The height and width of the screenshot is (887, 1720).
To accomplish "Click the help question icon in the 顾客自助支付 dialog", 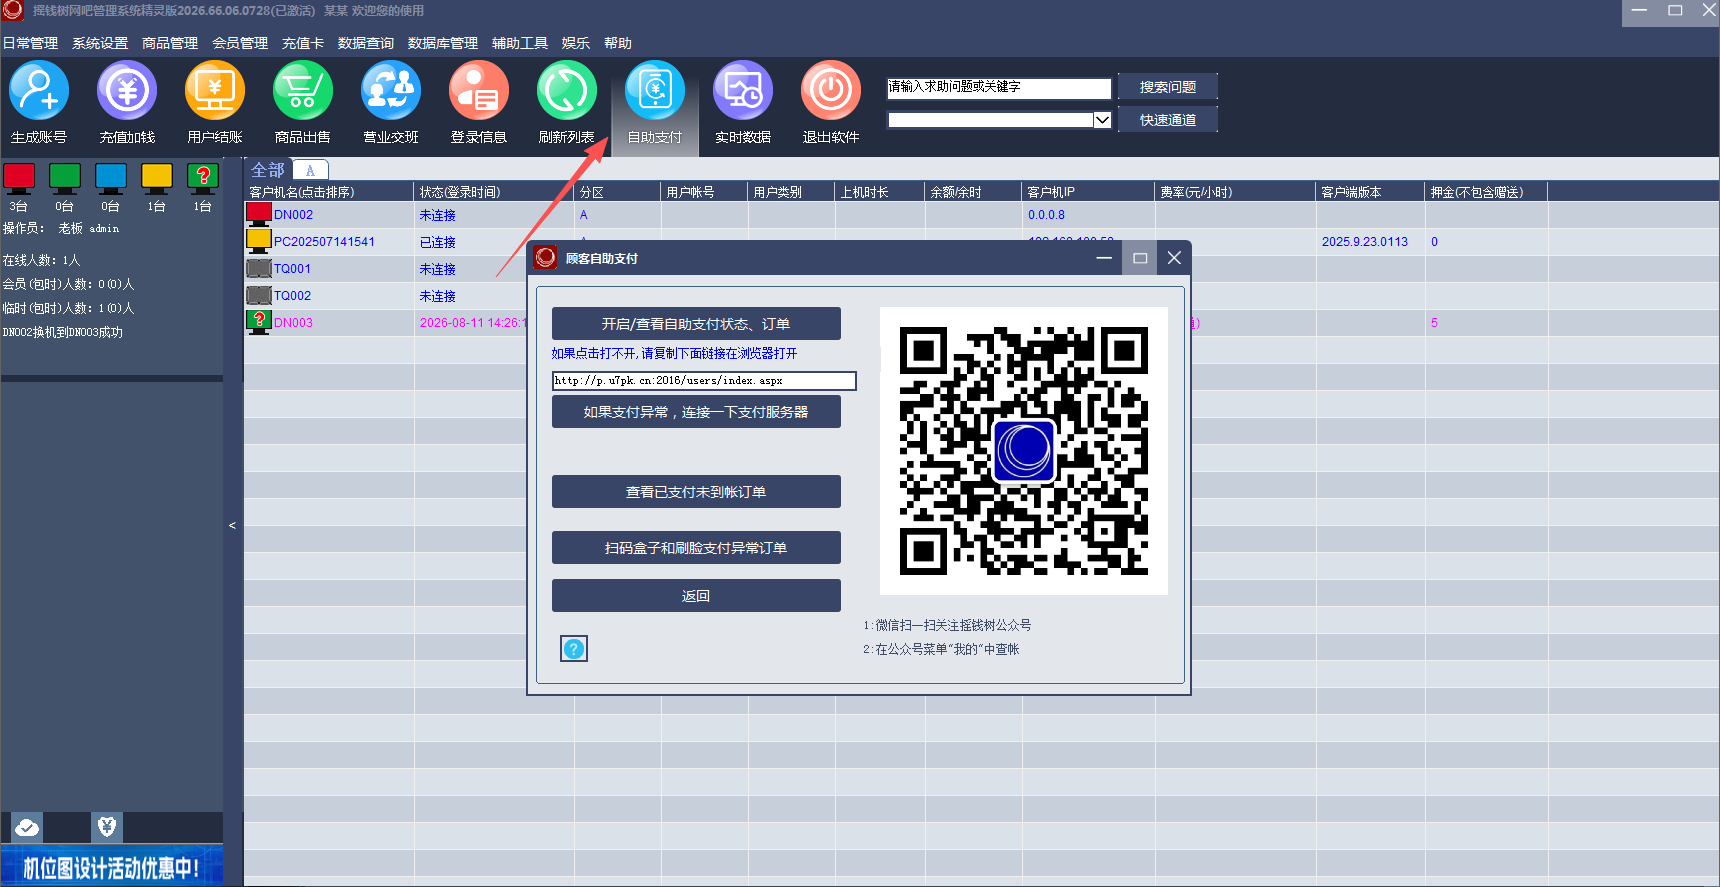I will [574, 649].
